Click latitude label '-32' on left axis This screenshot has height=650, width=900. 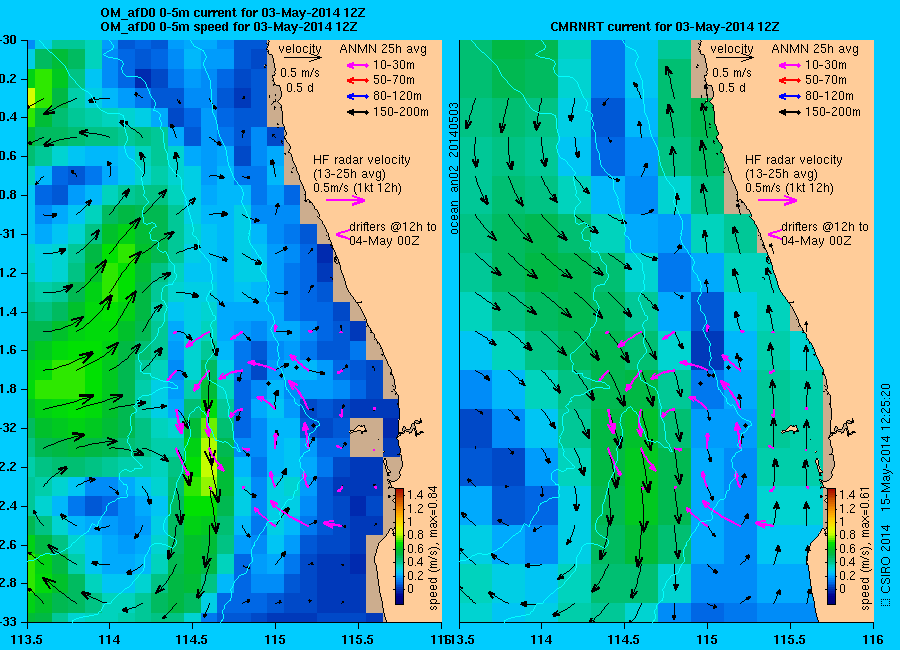8,428
